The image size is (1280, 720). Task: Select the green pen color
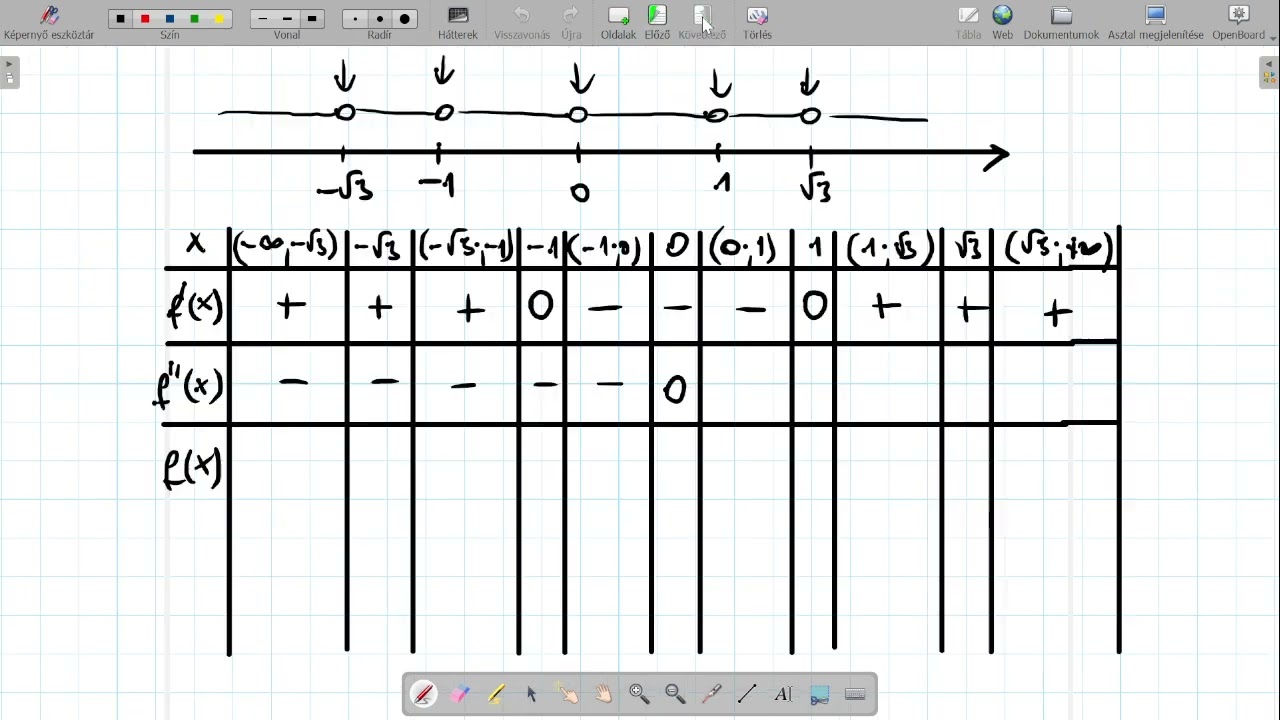[x=194, y=19]
